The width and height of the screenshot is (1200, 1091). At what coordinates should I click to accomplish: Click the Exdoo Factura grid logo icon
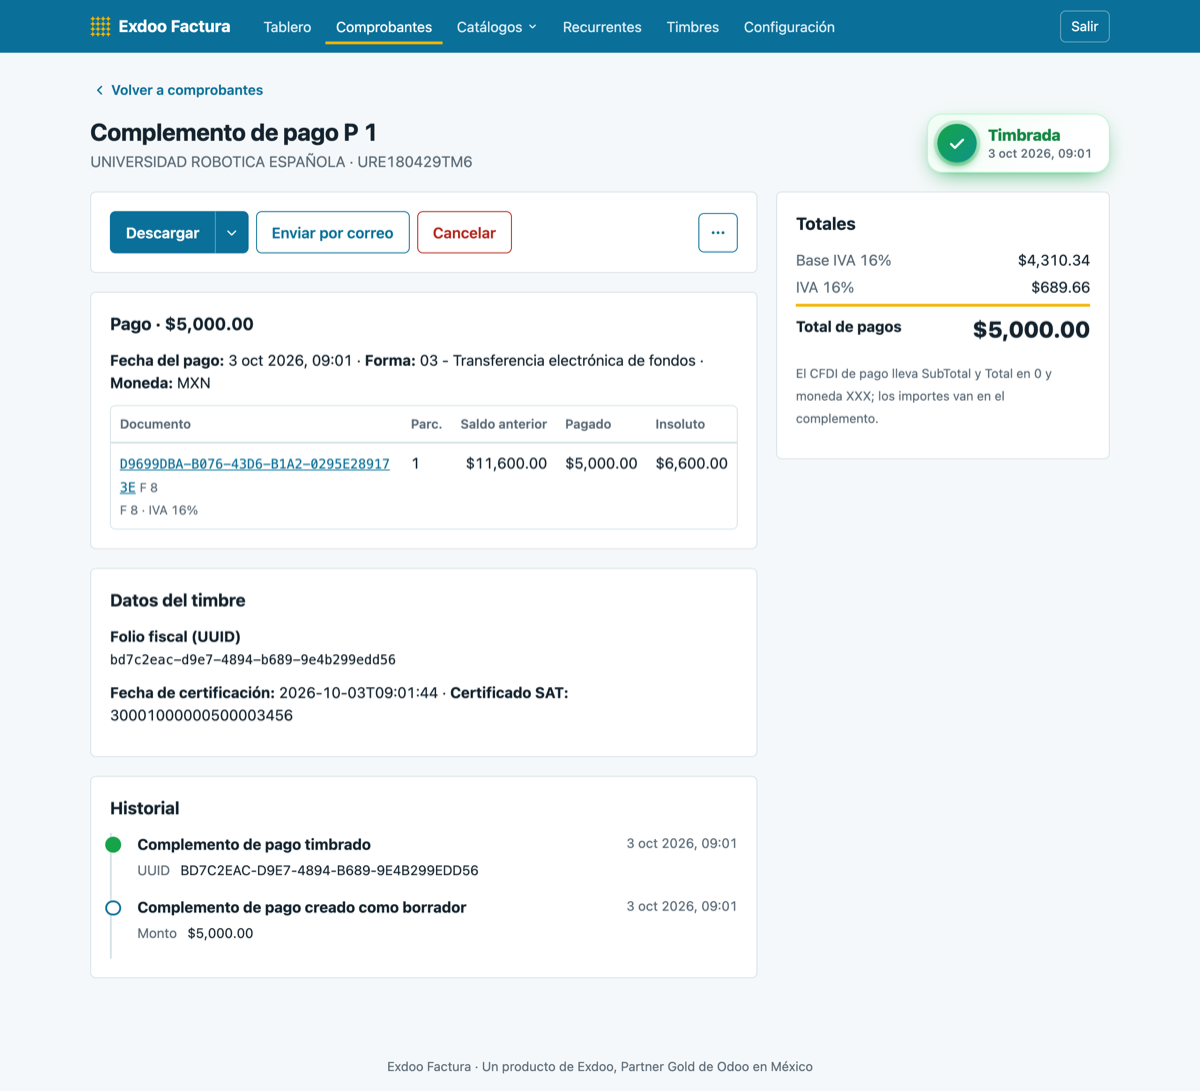point(100,27)
